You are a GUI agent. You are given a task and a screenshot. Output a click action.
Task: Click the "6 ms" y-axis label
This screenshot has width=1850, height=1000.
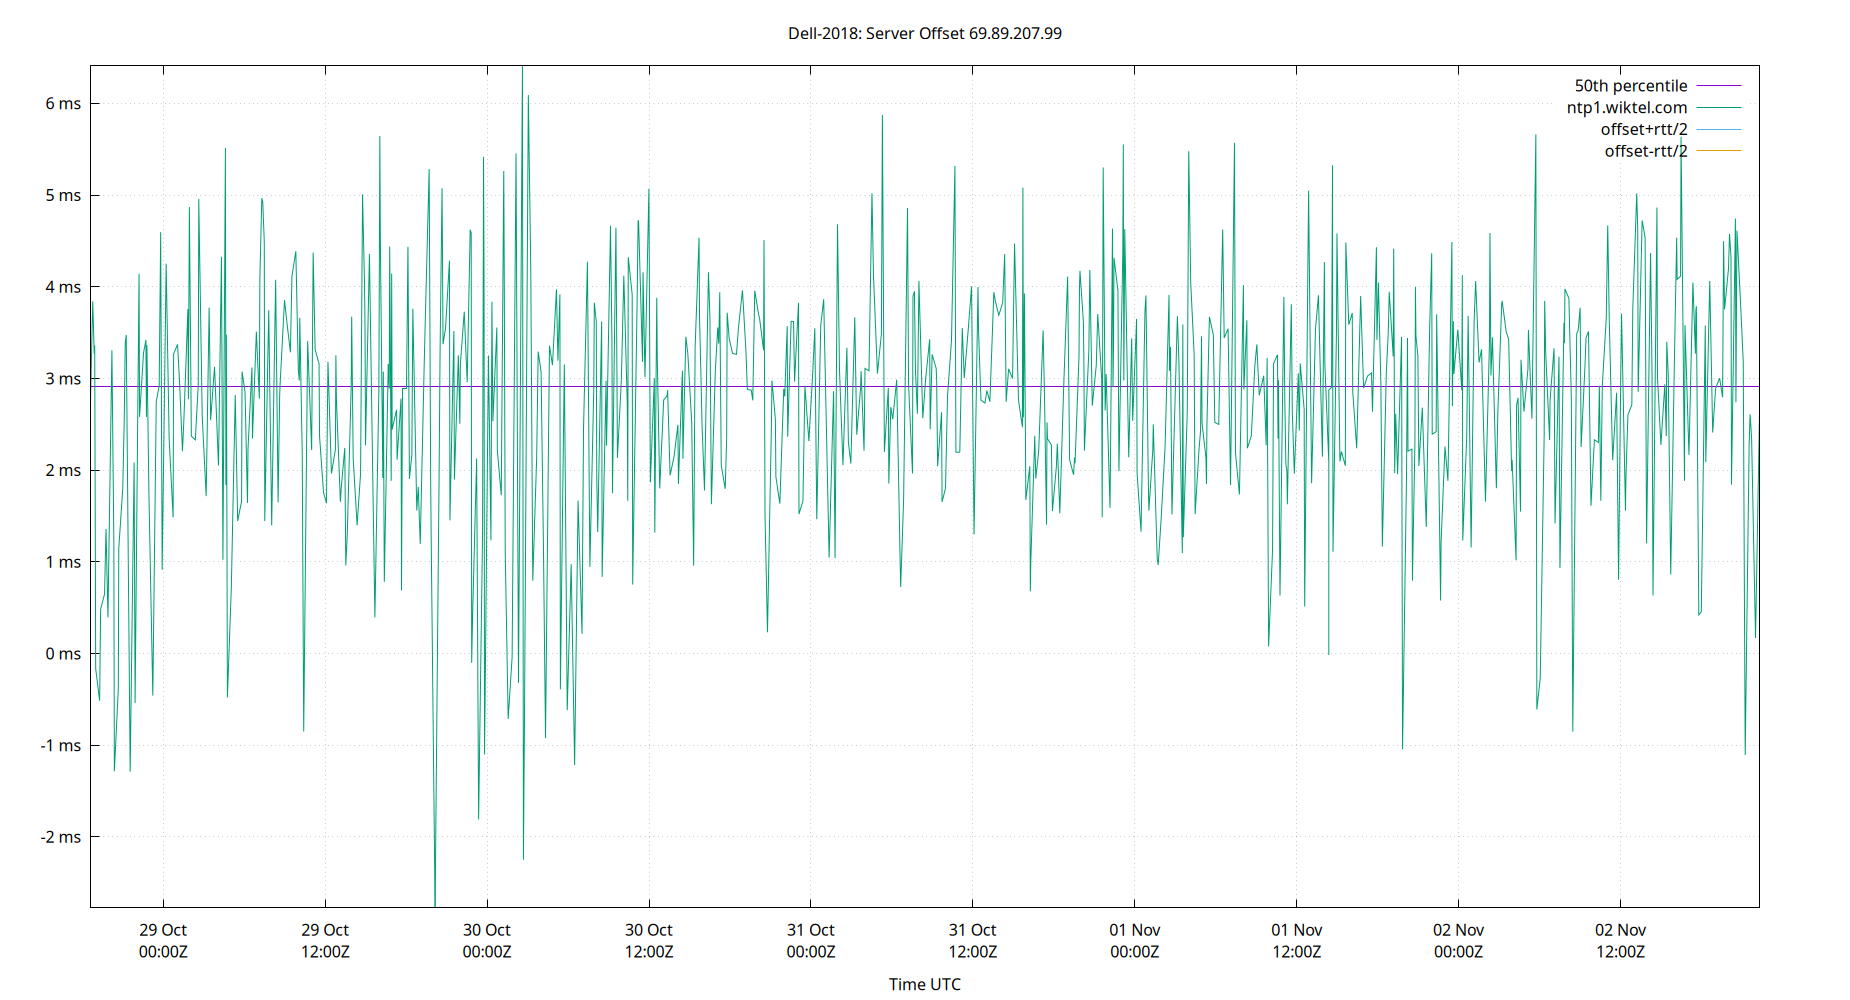64,104
